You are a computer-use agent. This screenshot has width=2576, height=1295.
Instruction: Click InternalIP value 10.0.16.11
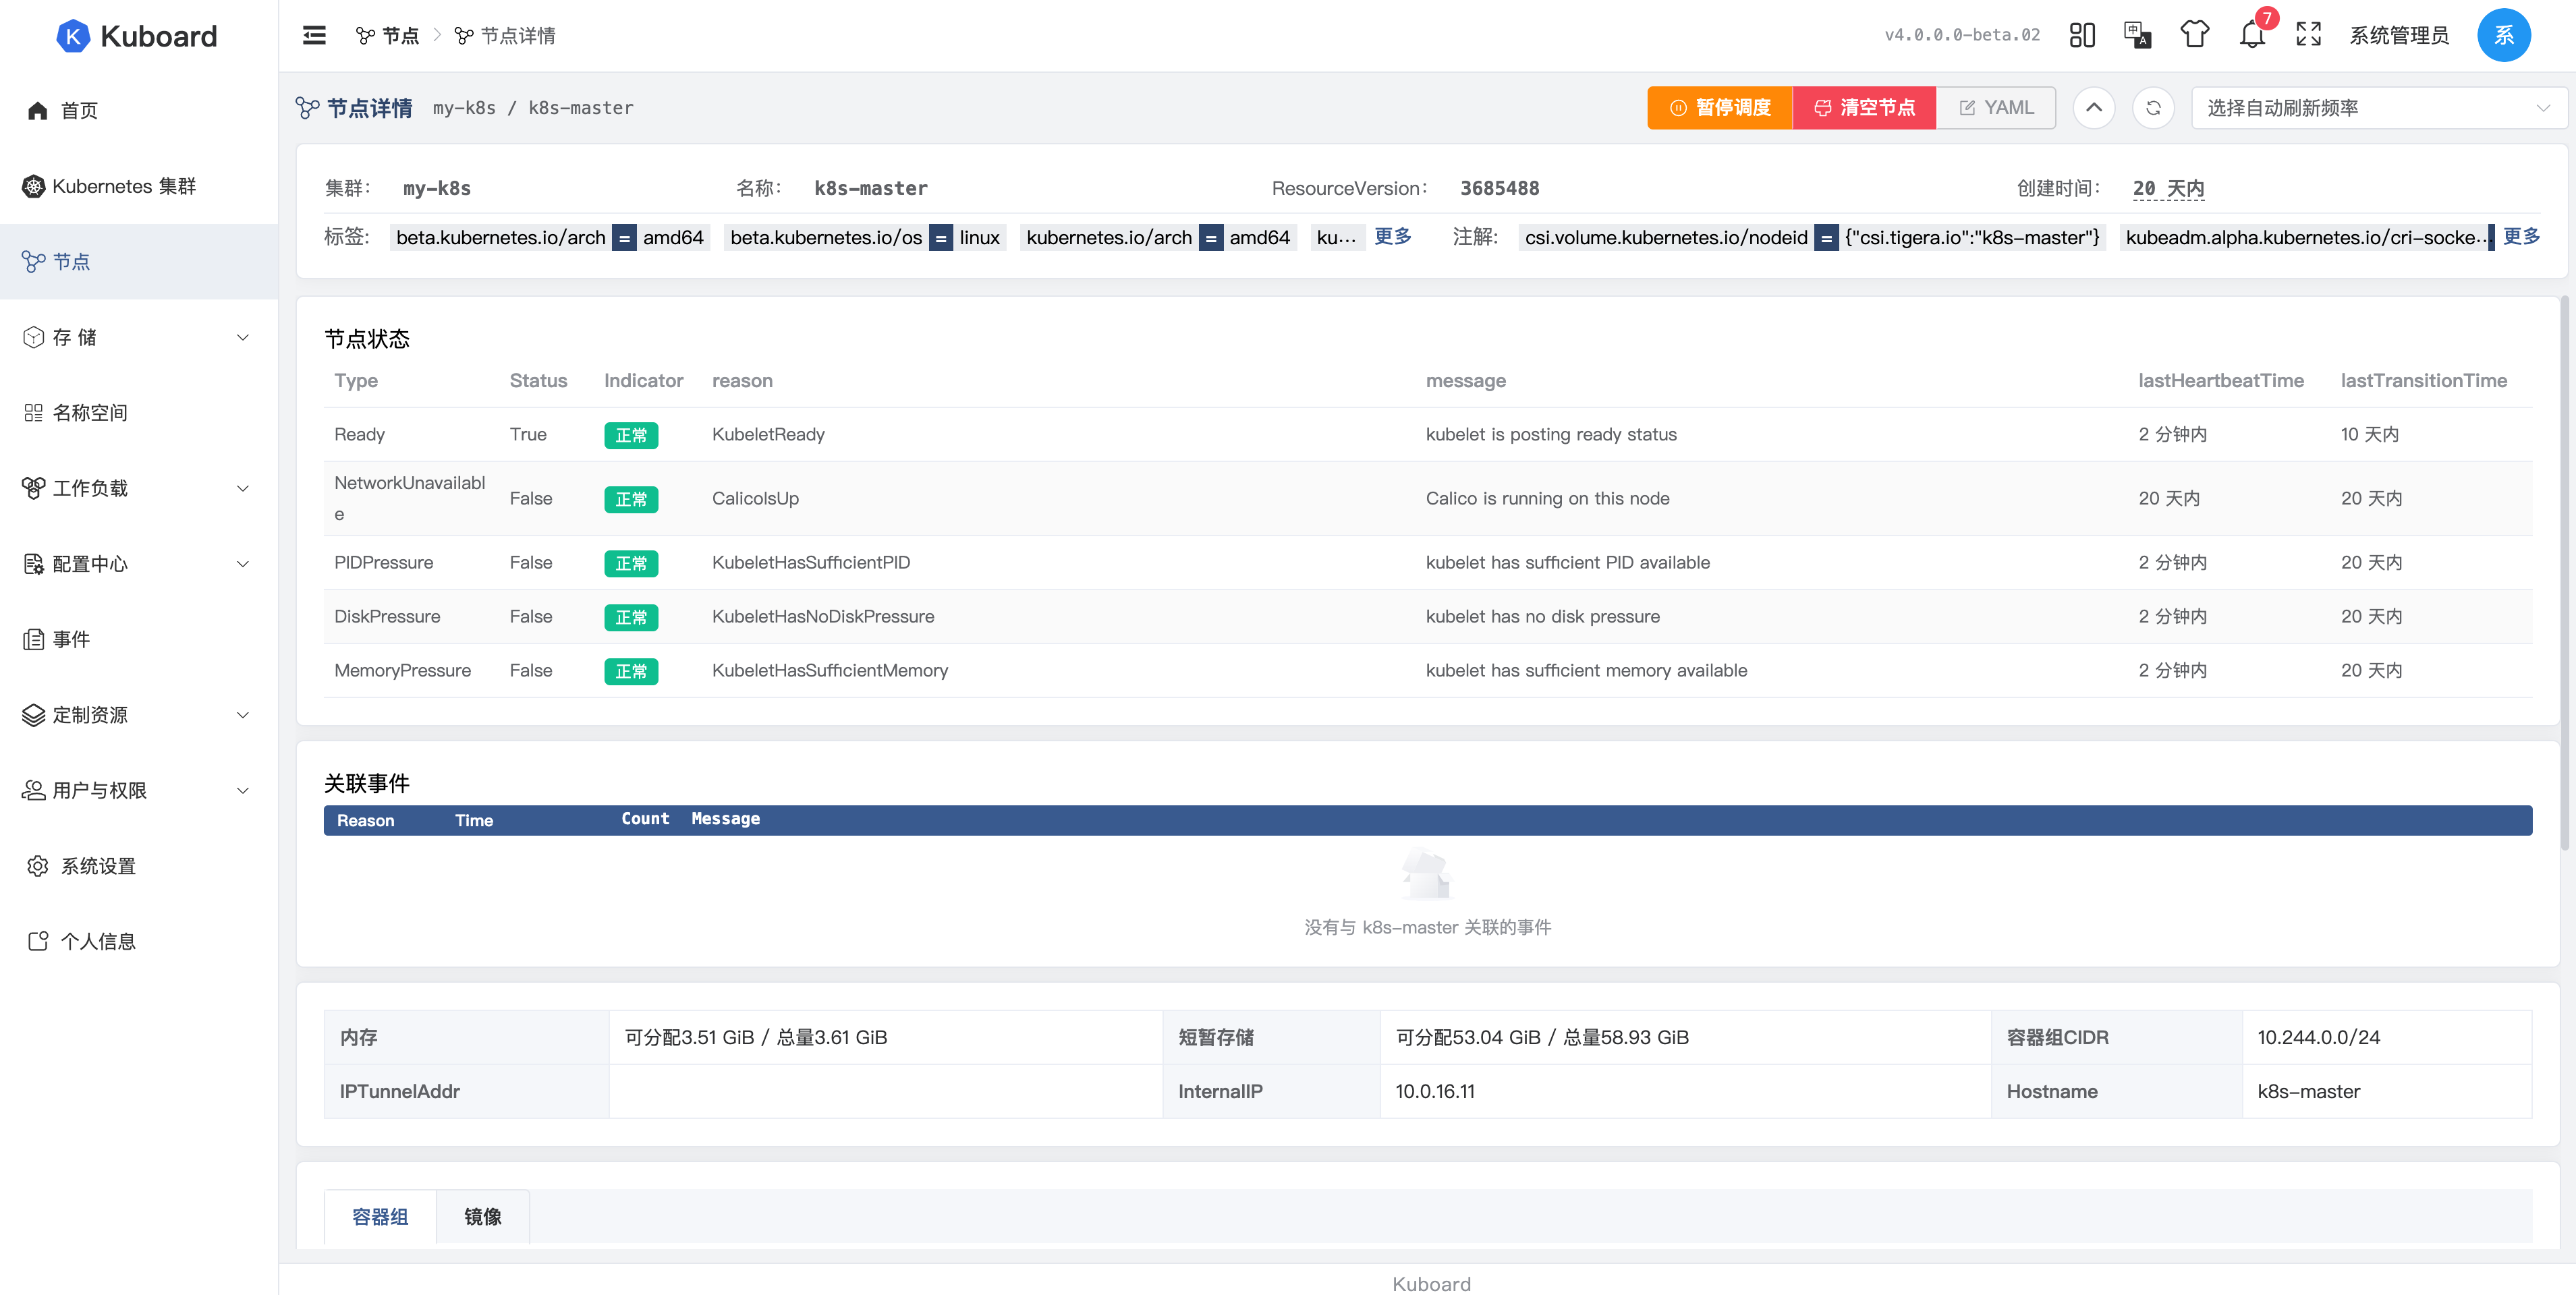pyautogui.click(x=1435, y=1091)
